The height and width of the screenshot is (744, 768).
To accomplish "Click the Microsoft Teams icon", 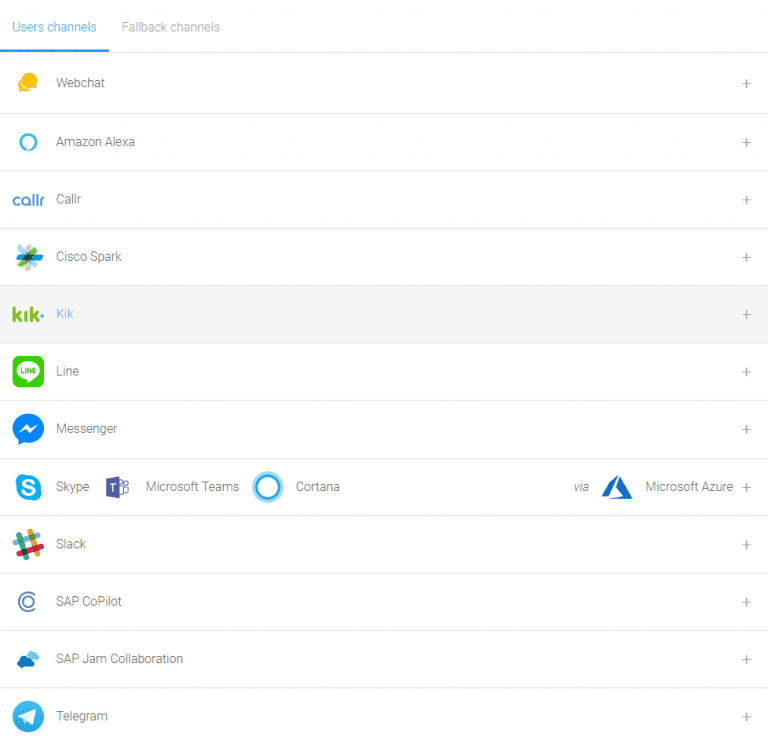I will [118, 487].
